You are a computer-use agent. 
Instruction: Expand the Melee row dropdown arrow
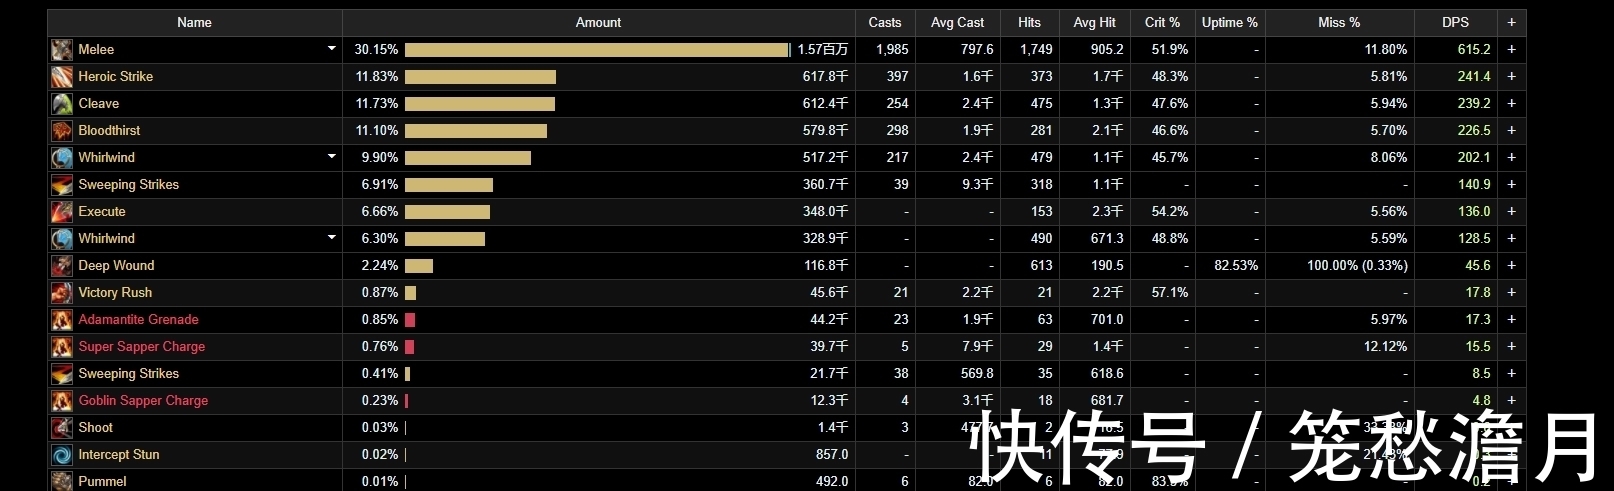pyautogui.click(x=331, y=49)
